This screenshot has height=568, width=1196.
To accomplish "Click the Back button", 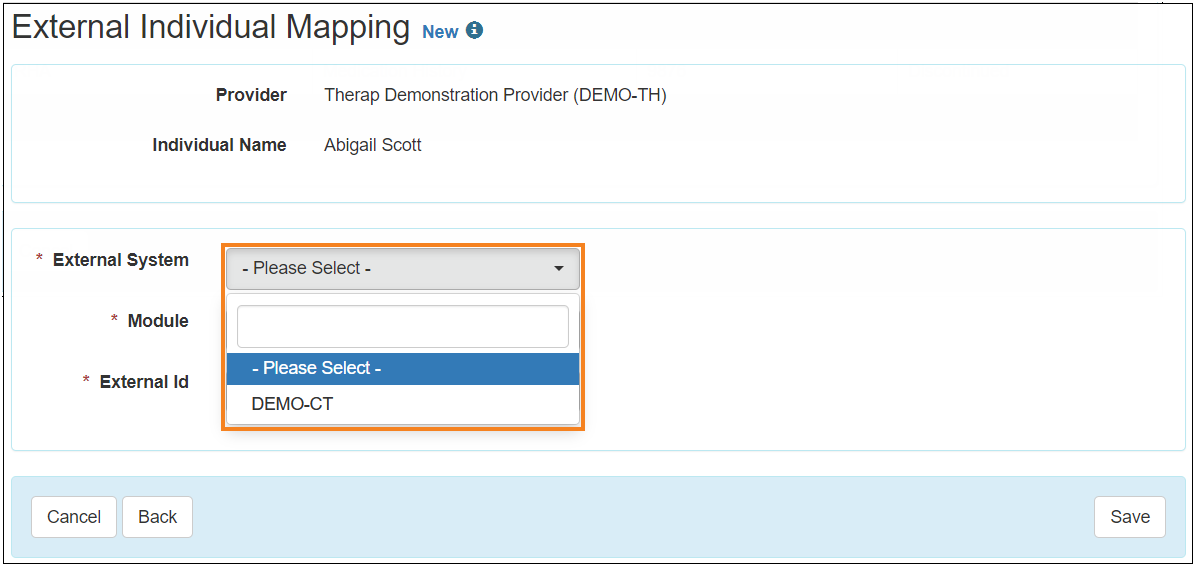I will [x=157, y=517].
